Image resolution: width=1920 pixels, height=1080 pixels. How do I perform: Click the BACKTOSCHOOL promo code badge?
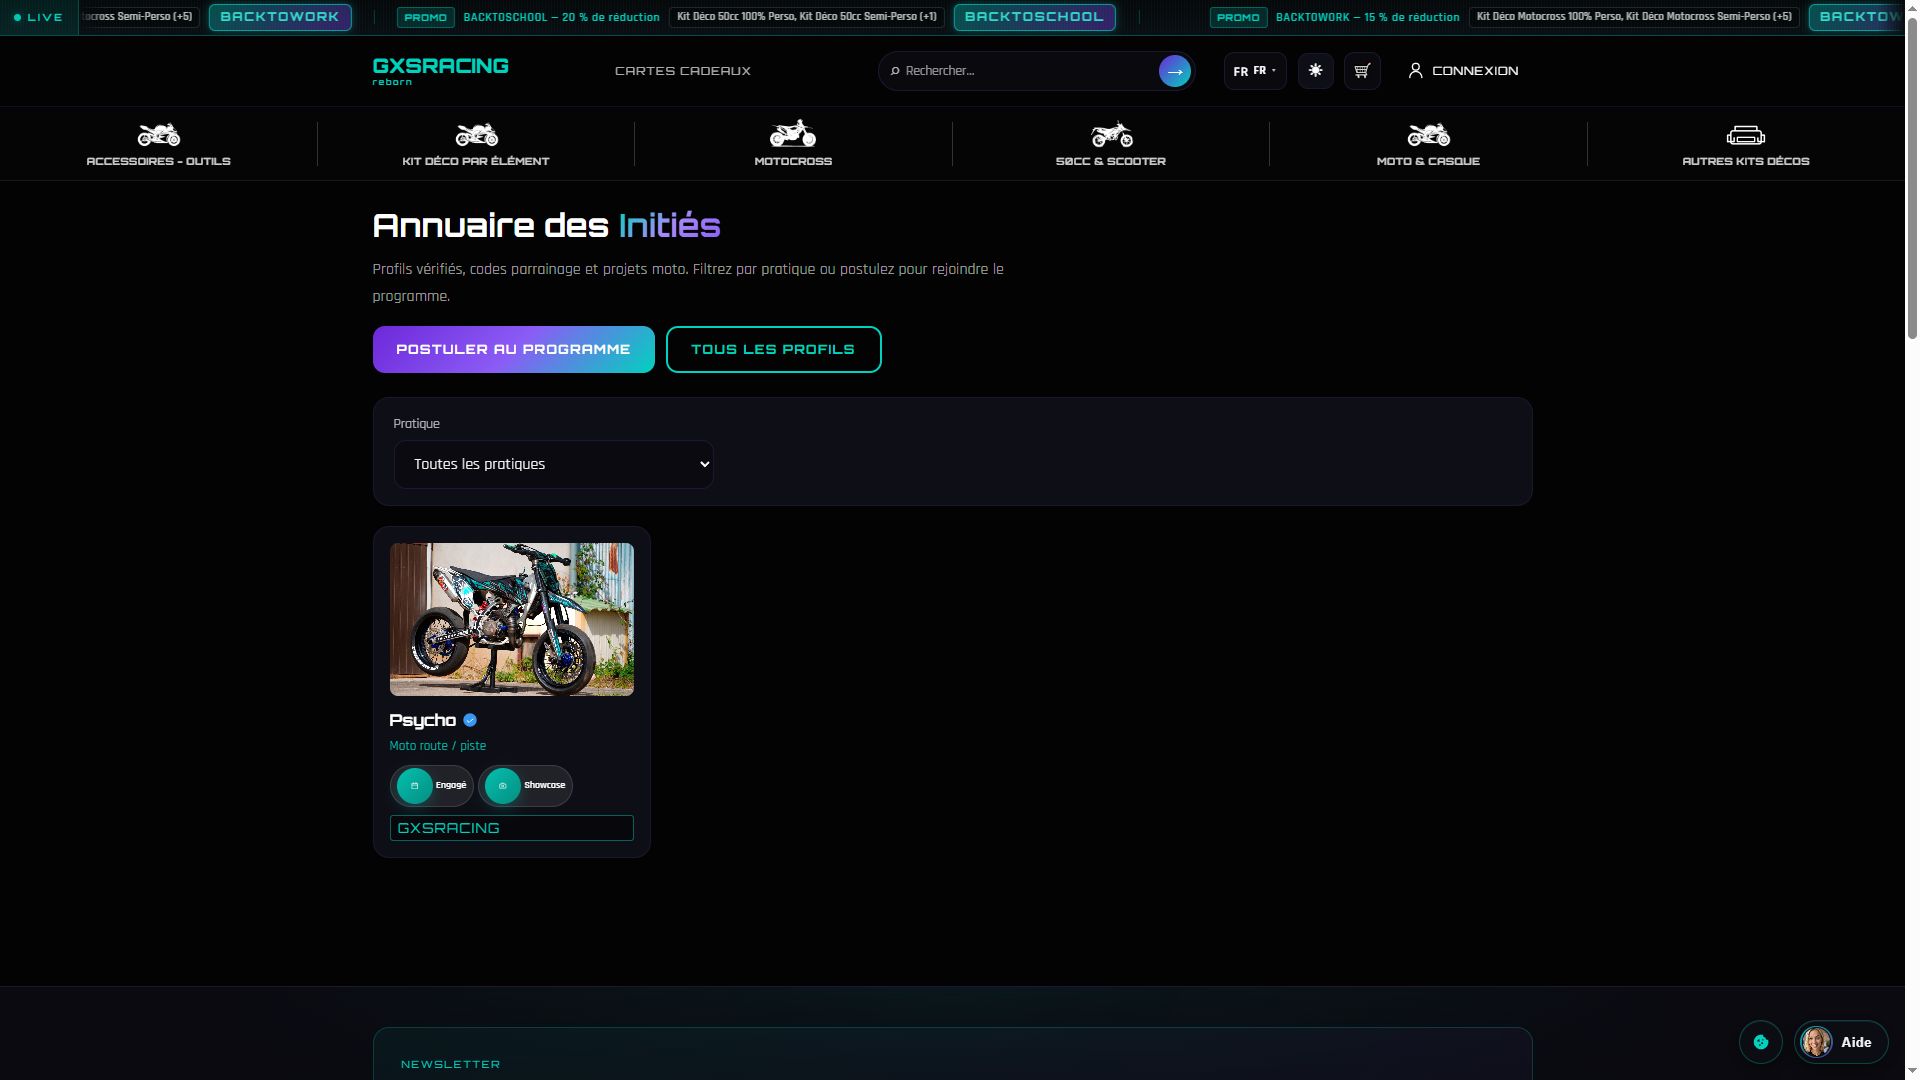coord(1034,17)
